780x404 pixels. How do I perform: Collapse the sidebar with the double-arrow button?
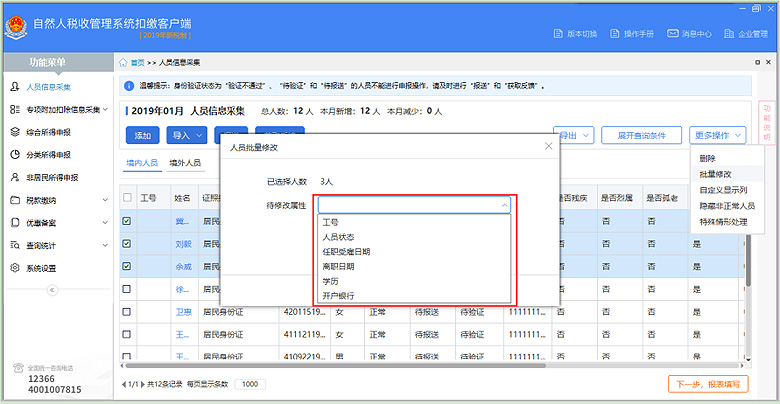[x=53, y=289]
